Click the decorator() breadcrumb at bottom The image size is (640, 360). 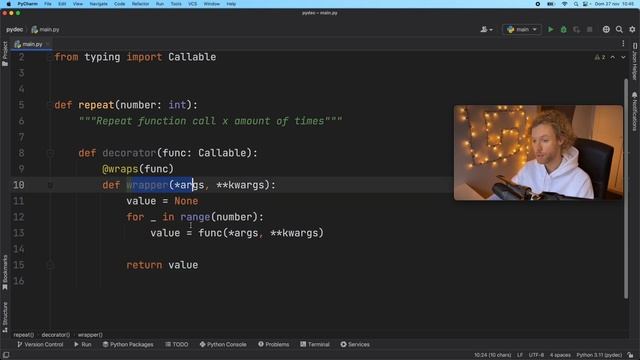click(56, 335)
